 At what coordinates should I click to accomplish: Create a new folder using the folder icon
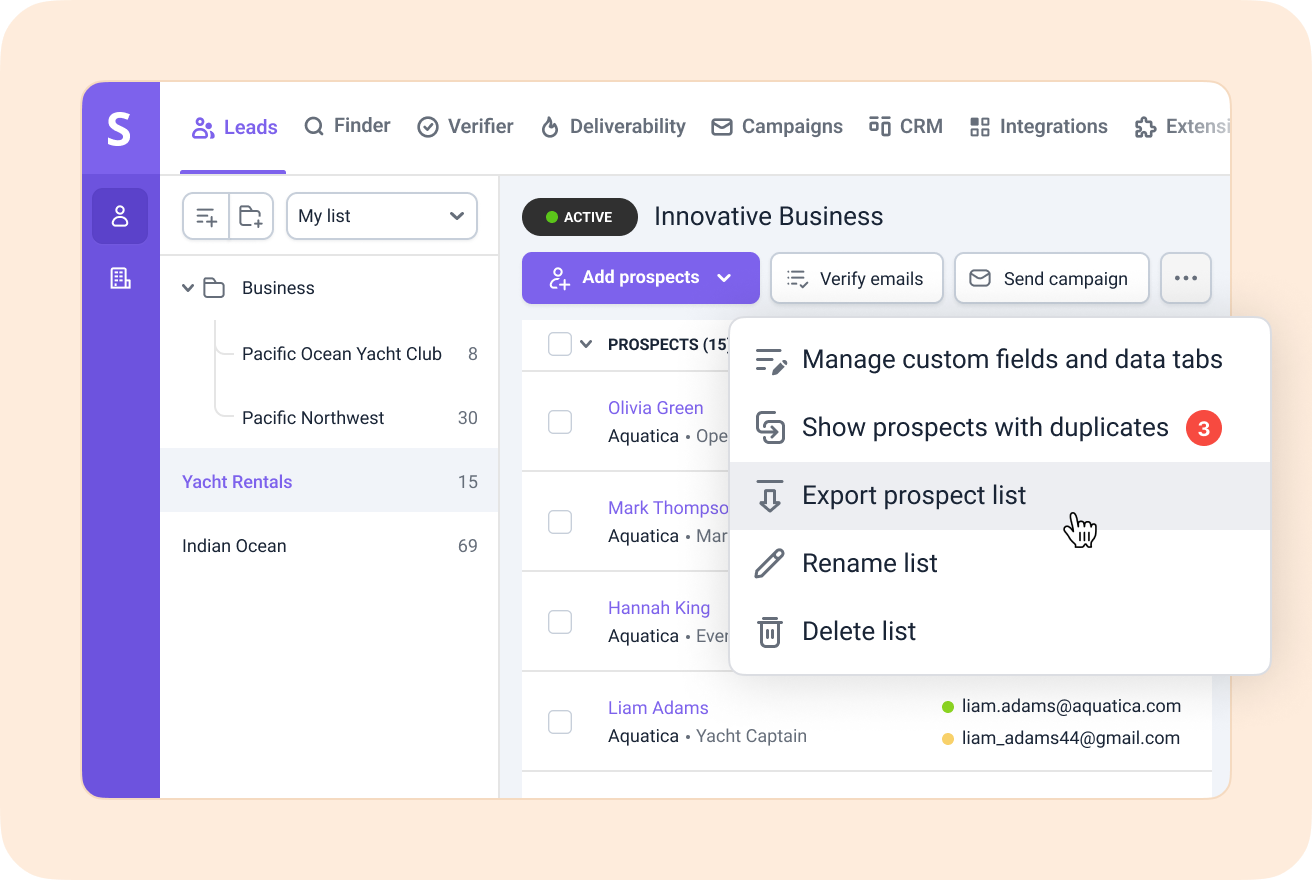click(x=250, y=215)
